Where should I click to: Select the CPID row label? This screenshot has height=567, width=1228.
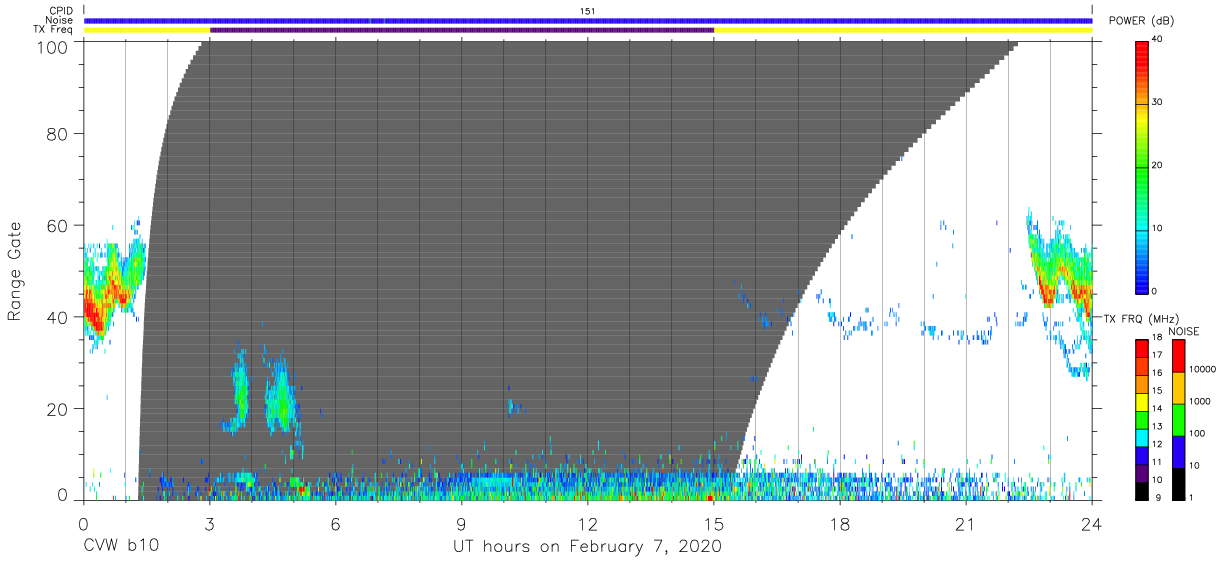point(61,10)
